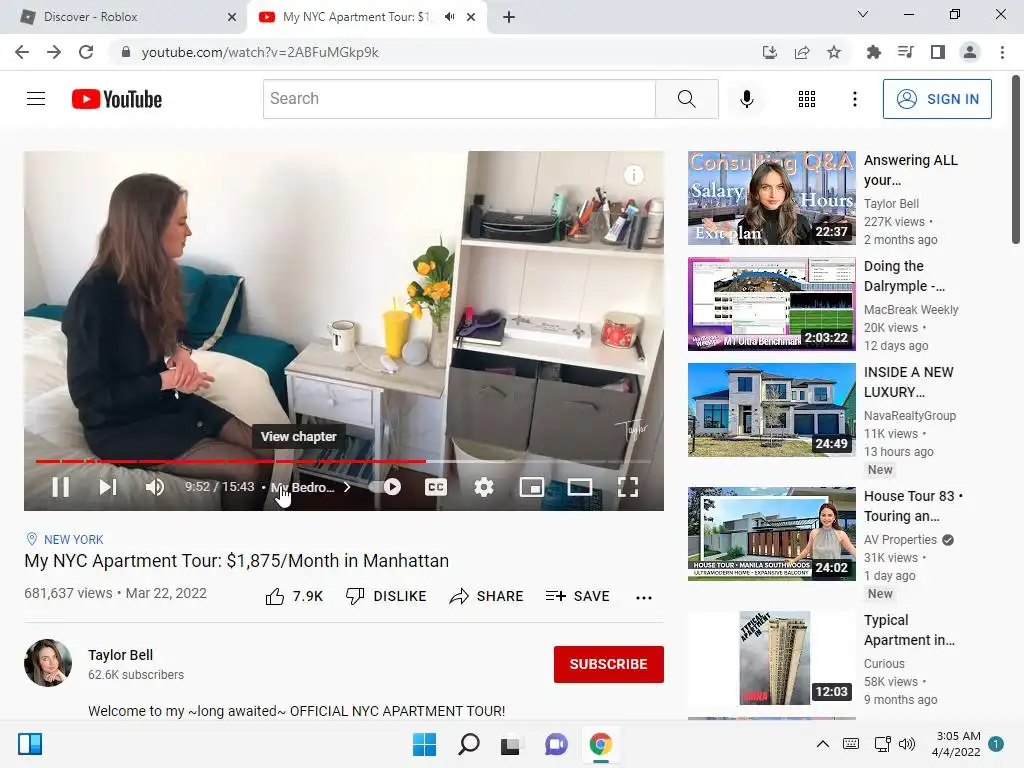Open House Tour 83 video title
The image size is (1024, 768).
coord(913,506)
